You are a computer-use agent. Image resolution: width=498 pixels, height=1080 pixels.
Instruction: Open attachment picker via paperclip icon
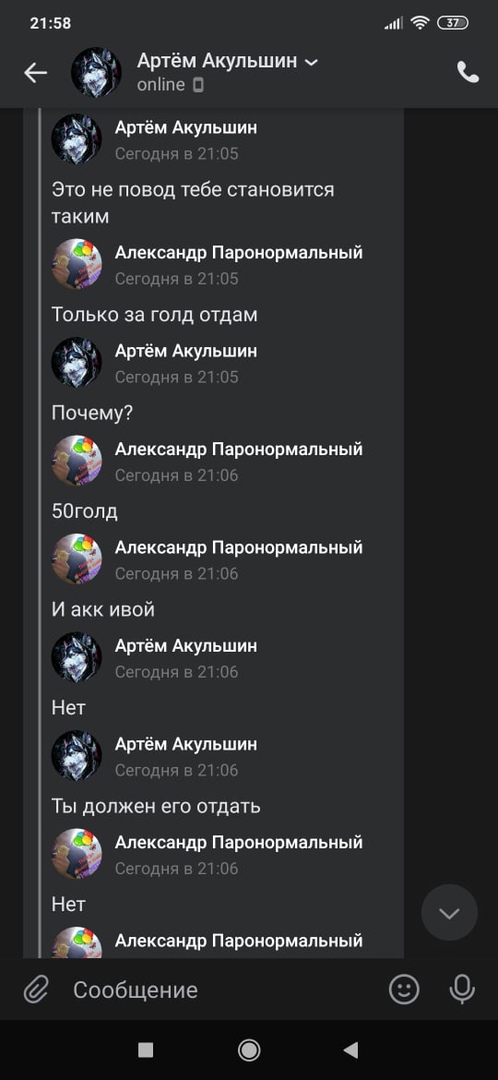click(36, 990)
